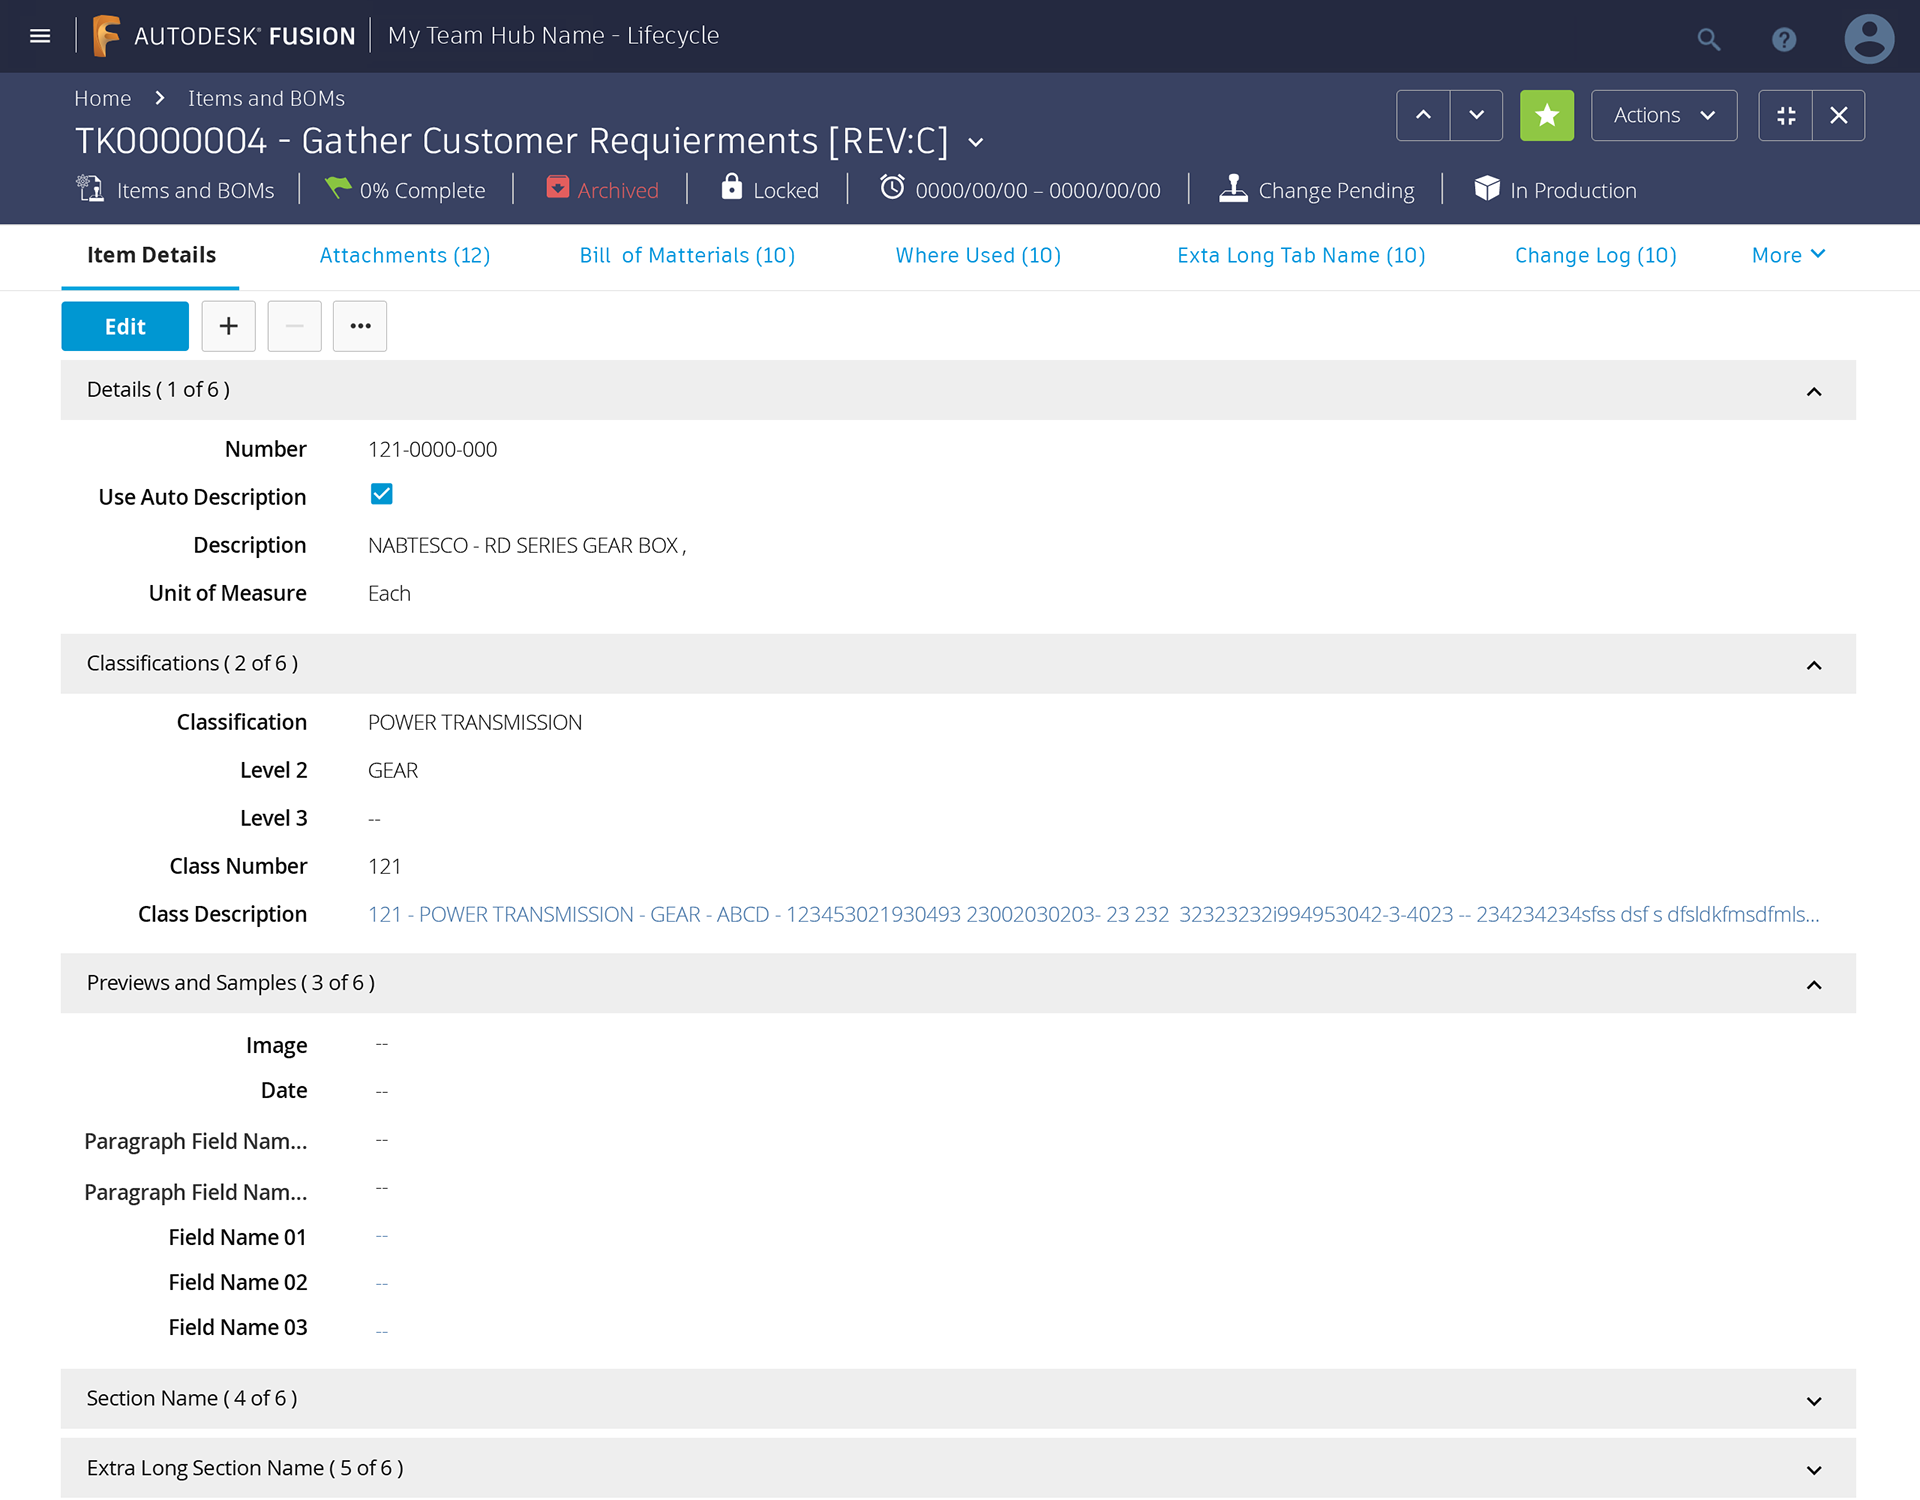Open the hamburger navigation menu
The height and width of the screenshot is (1500, 1920).
(40, 36)
